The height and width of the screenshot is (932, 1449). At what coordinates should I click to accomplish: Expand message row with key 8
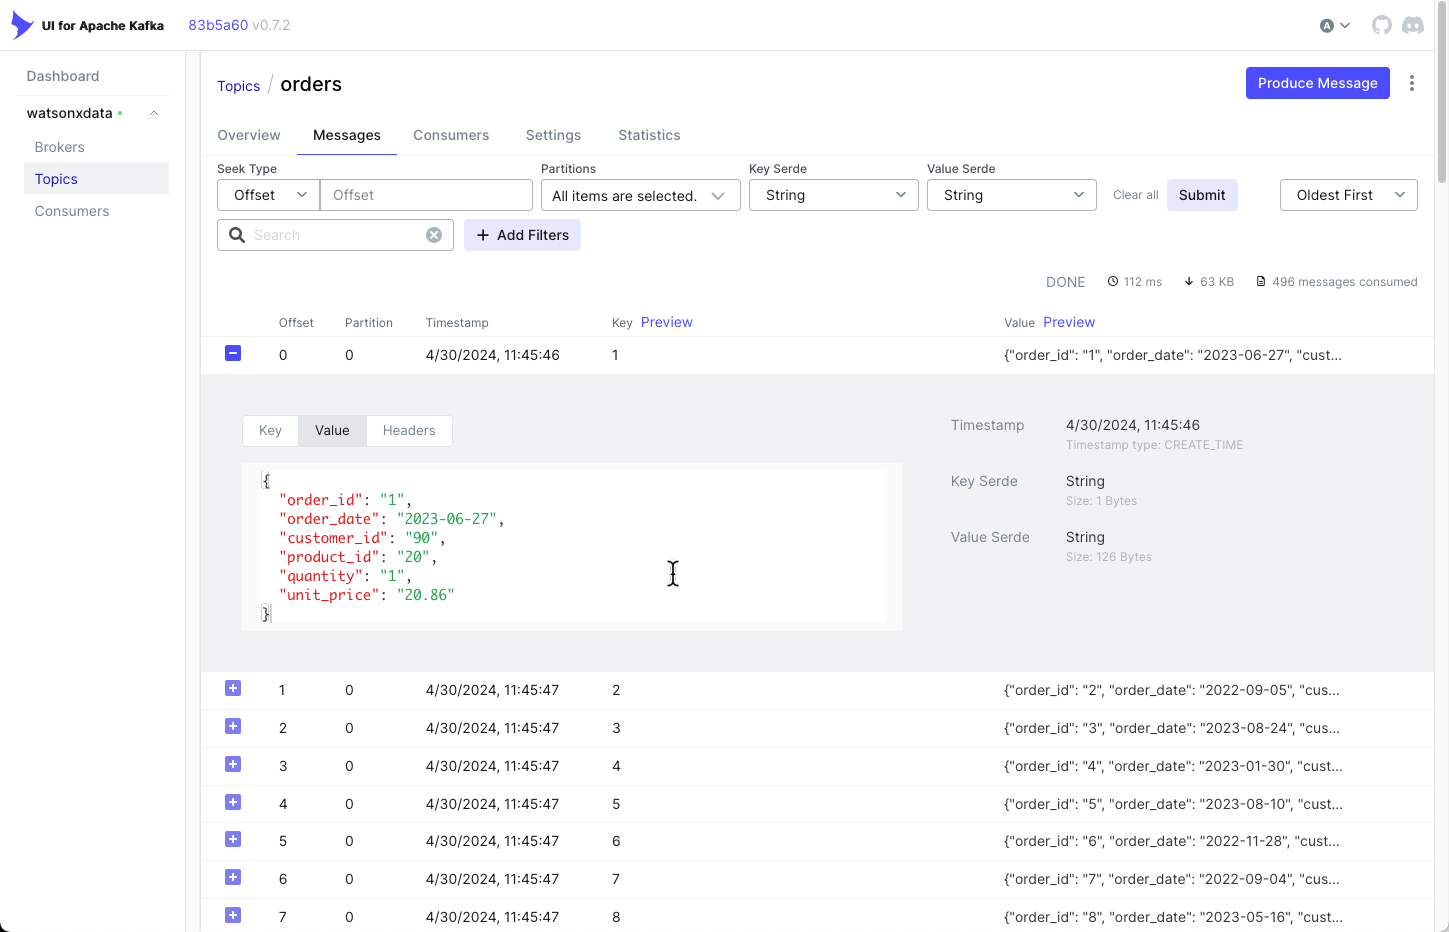233,915
